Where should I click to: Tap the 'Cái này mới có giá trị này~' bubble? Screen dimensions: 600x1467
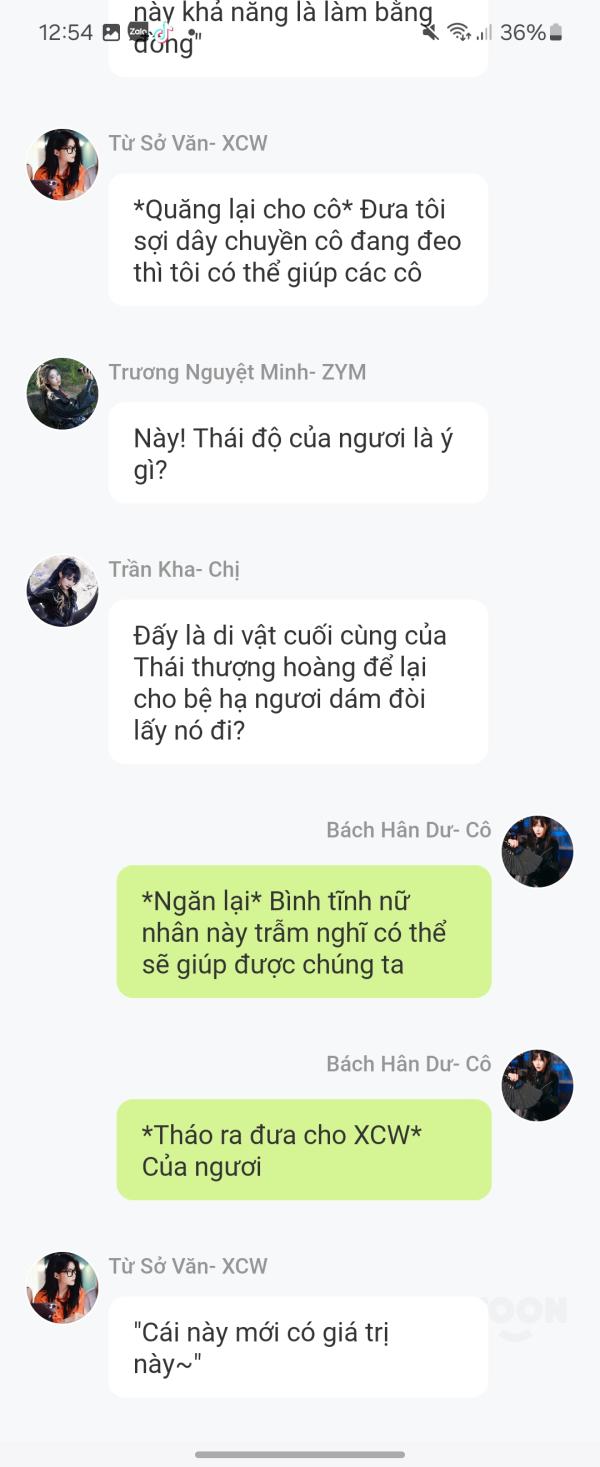[298, 1347]
